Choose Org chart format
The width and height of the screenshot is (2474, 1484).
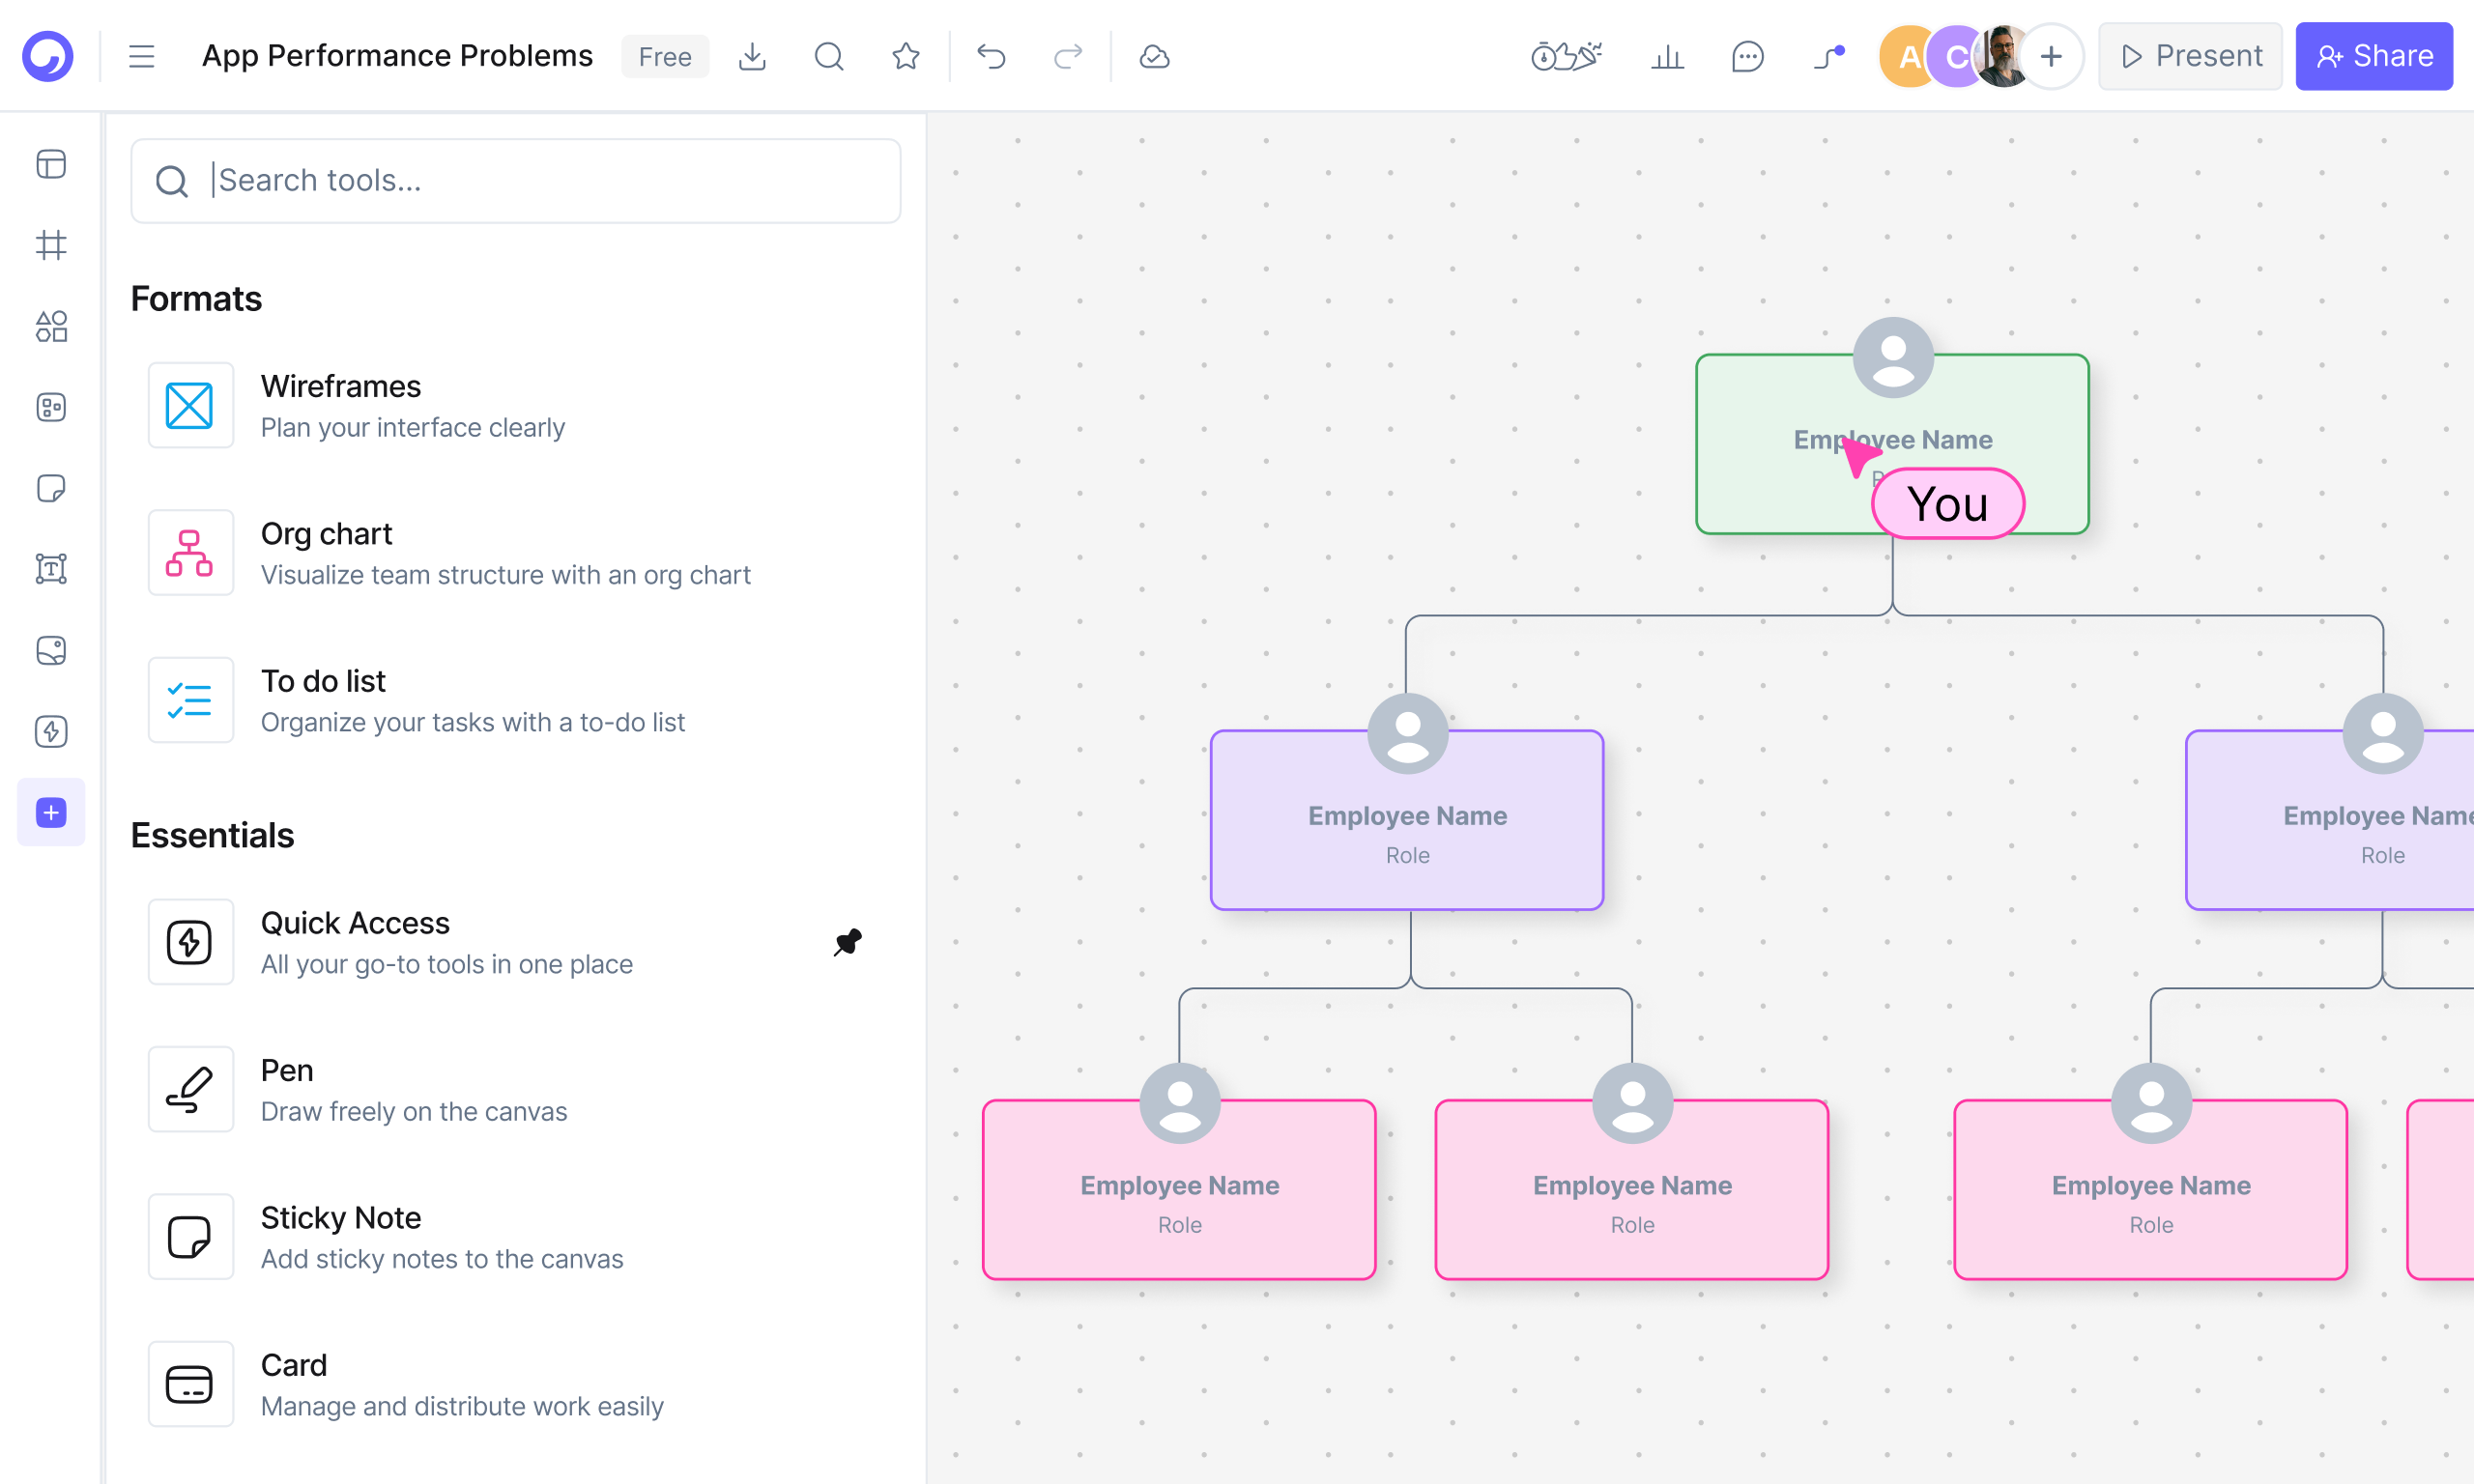click(x=505, y=553)
